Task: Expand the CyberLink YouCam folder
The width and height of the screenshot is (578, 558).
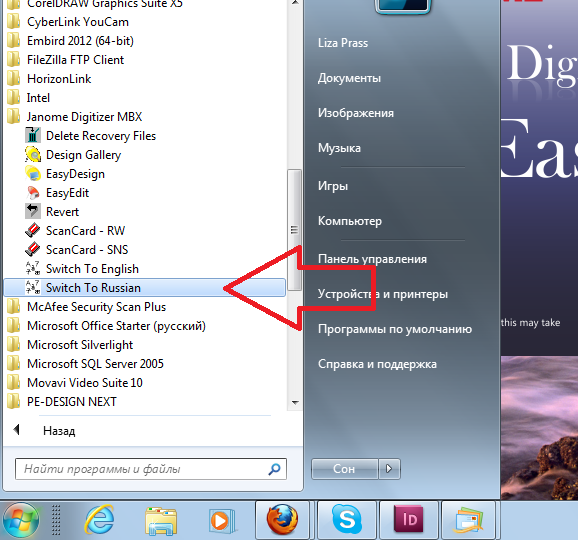Action: [x=68, y=22]
